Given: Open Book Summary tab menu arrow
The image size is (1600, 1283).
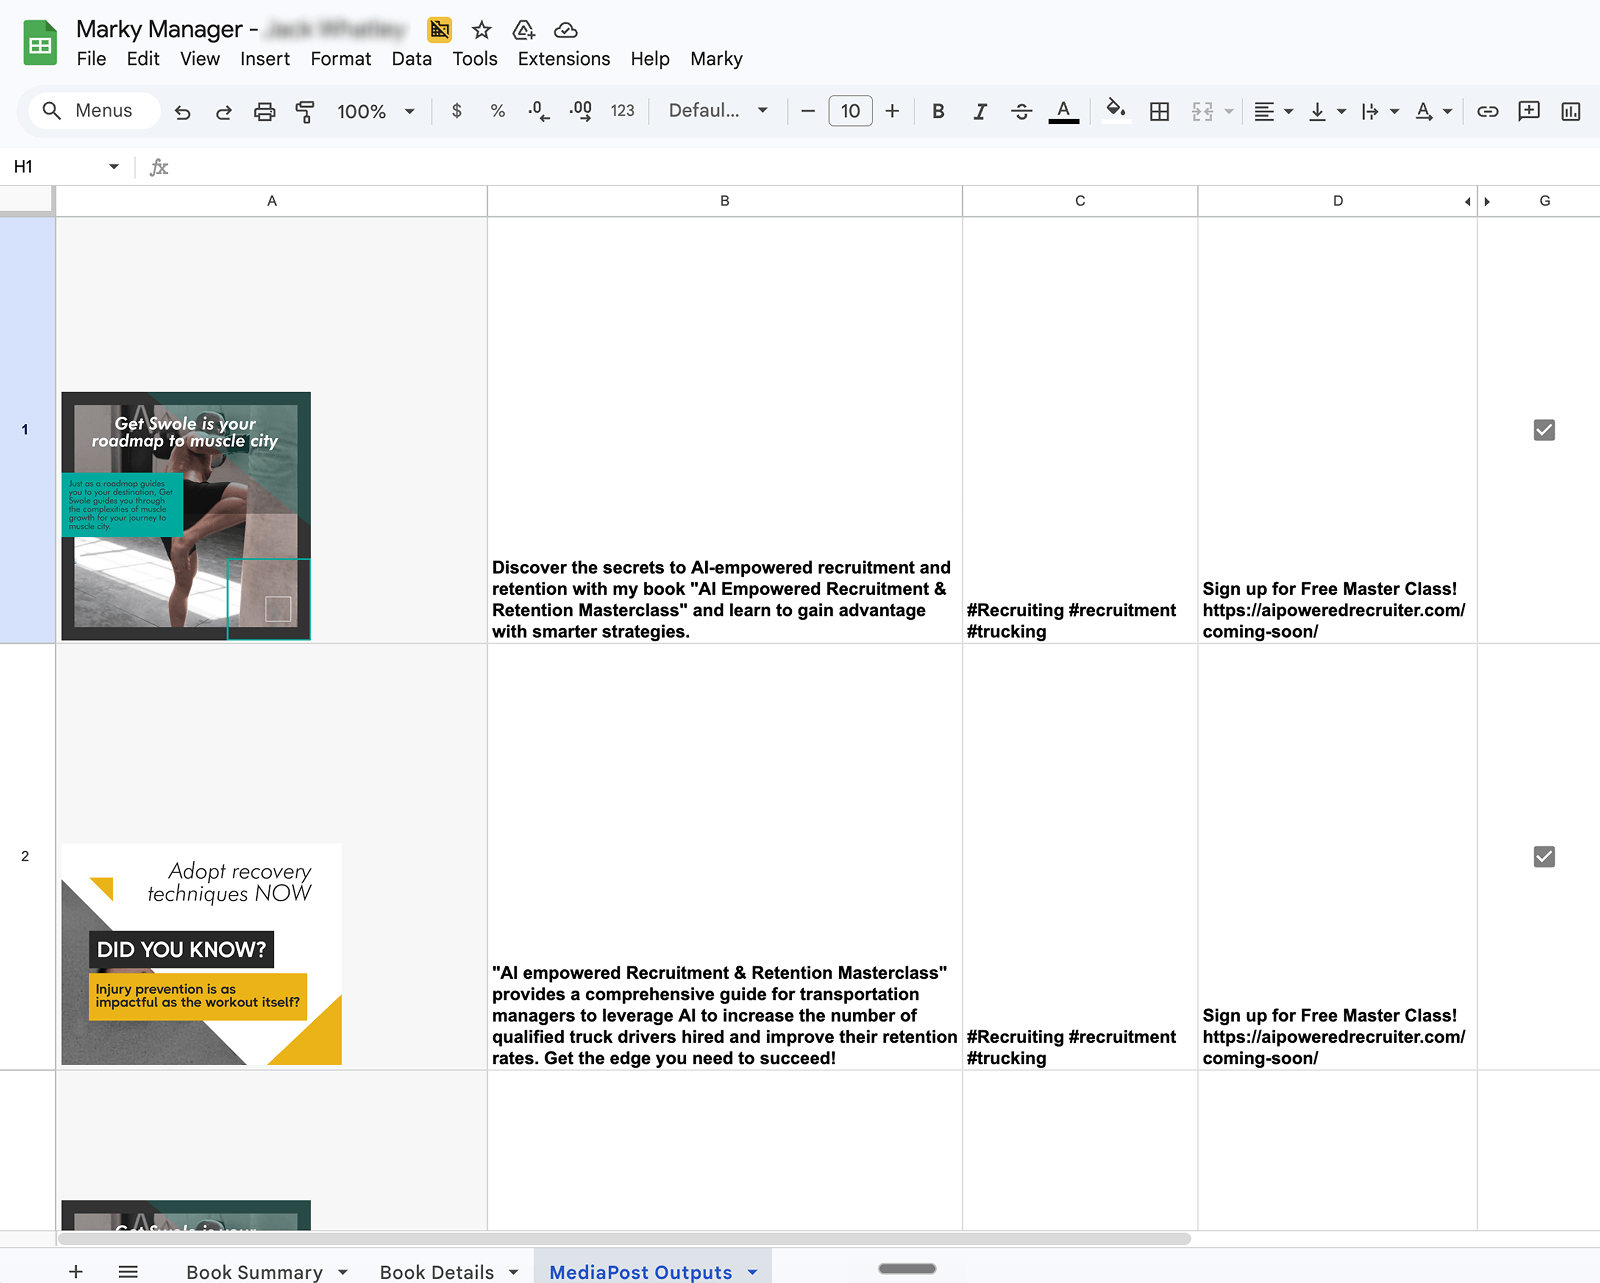Looking at the screenshot, I should [343, 1272].
